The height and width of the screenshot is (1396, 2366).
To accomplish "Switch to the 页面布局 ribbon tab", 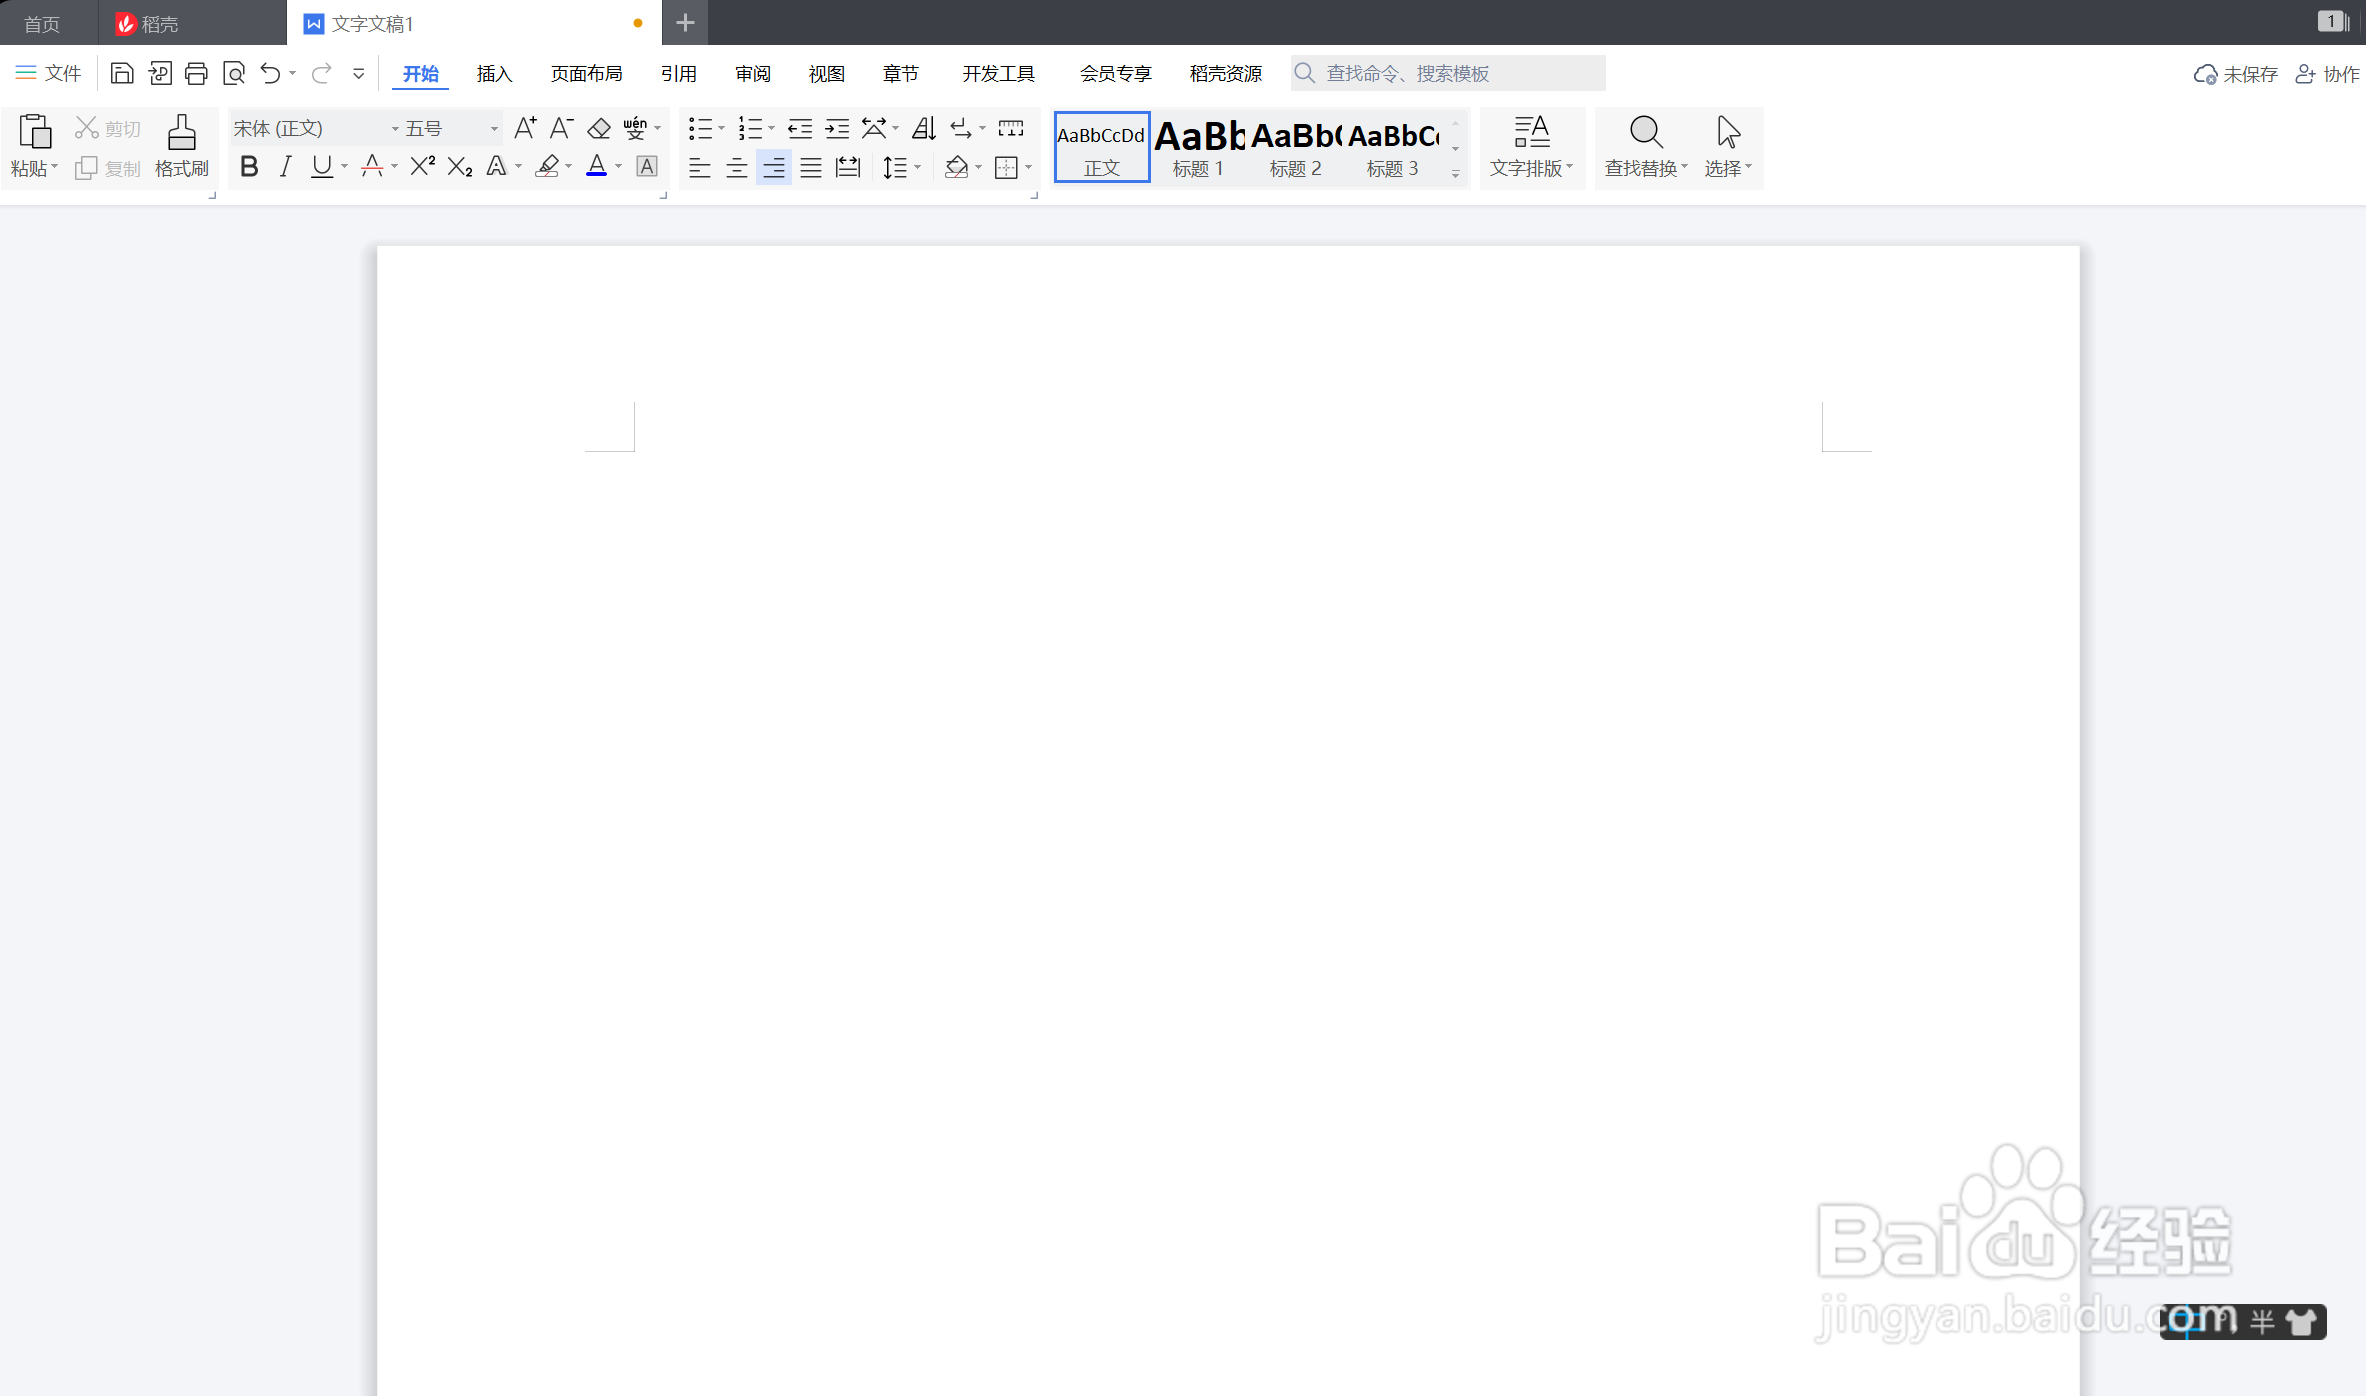I will pyautogui.click(x=587, y=74).
